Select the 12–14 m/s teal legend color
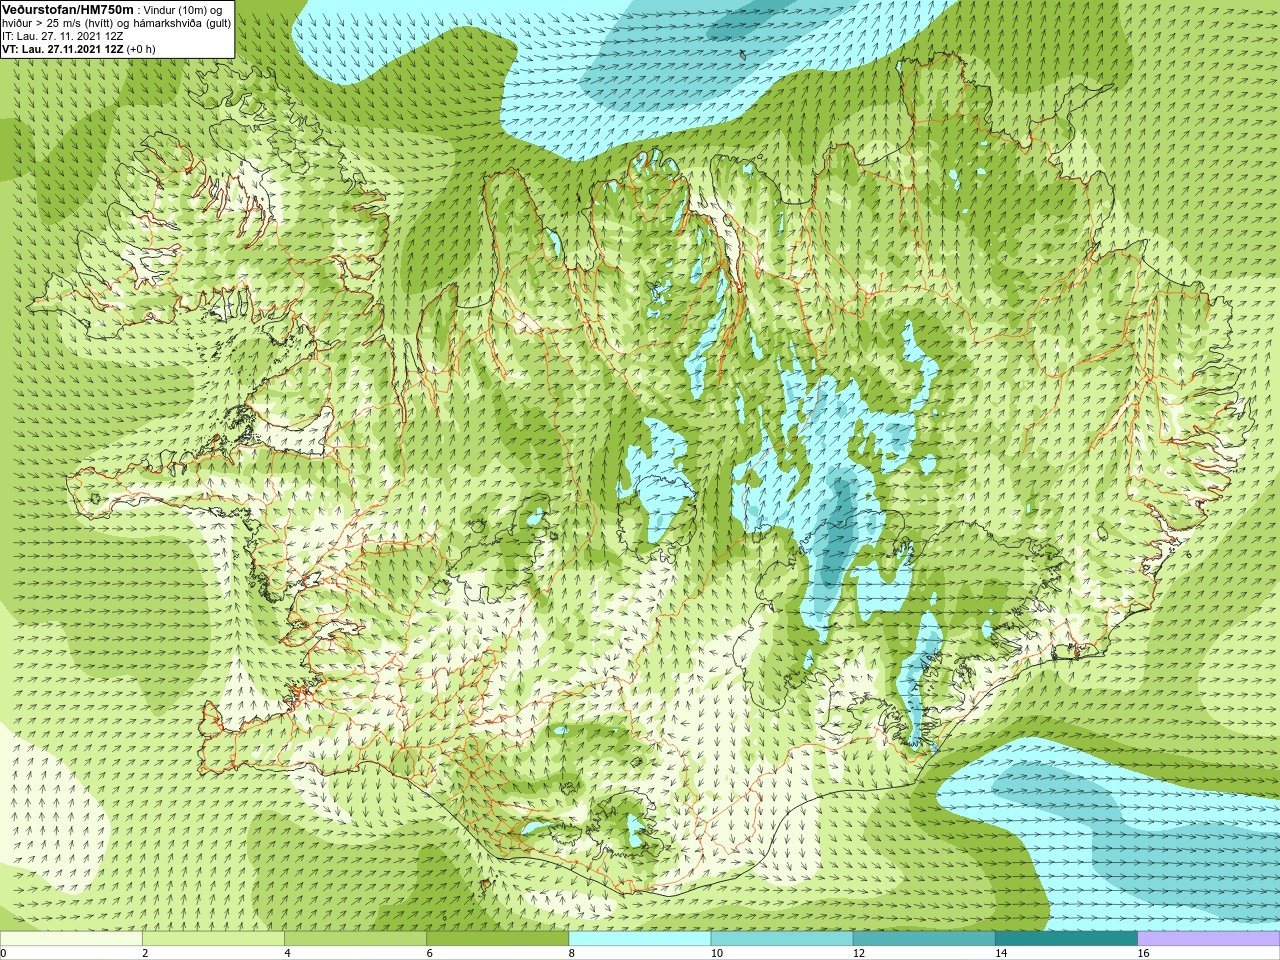This screenshot has width=1280, height=960. pos(924,939)
